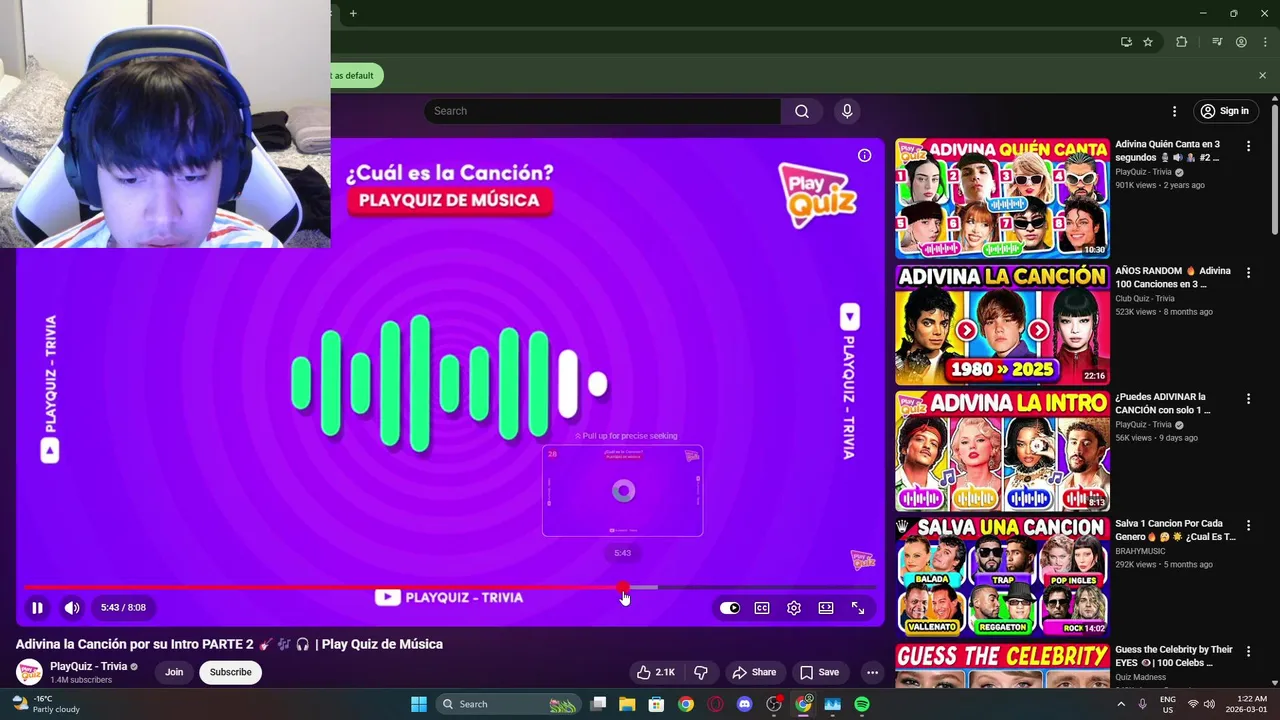
Task: Like the video (2.1K)
Action: click(x=656, y=672)
